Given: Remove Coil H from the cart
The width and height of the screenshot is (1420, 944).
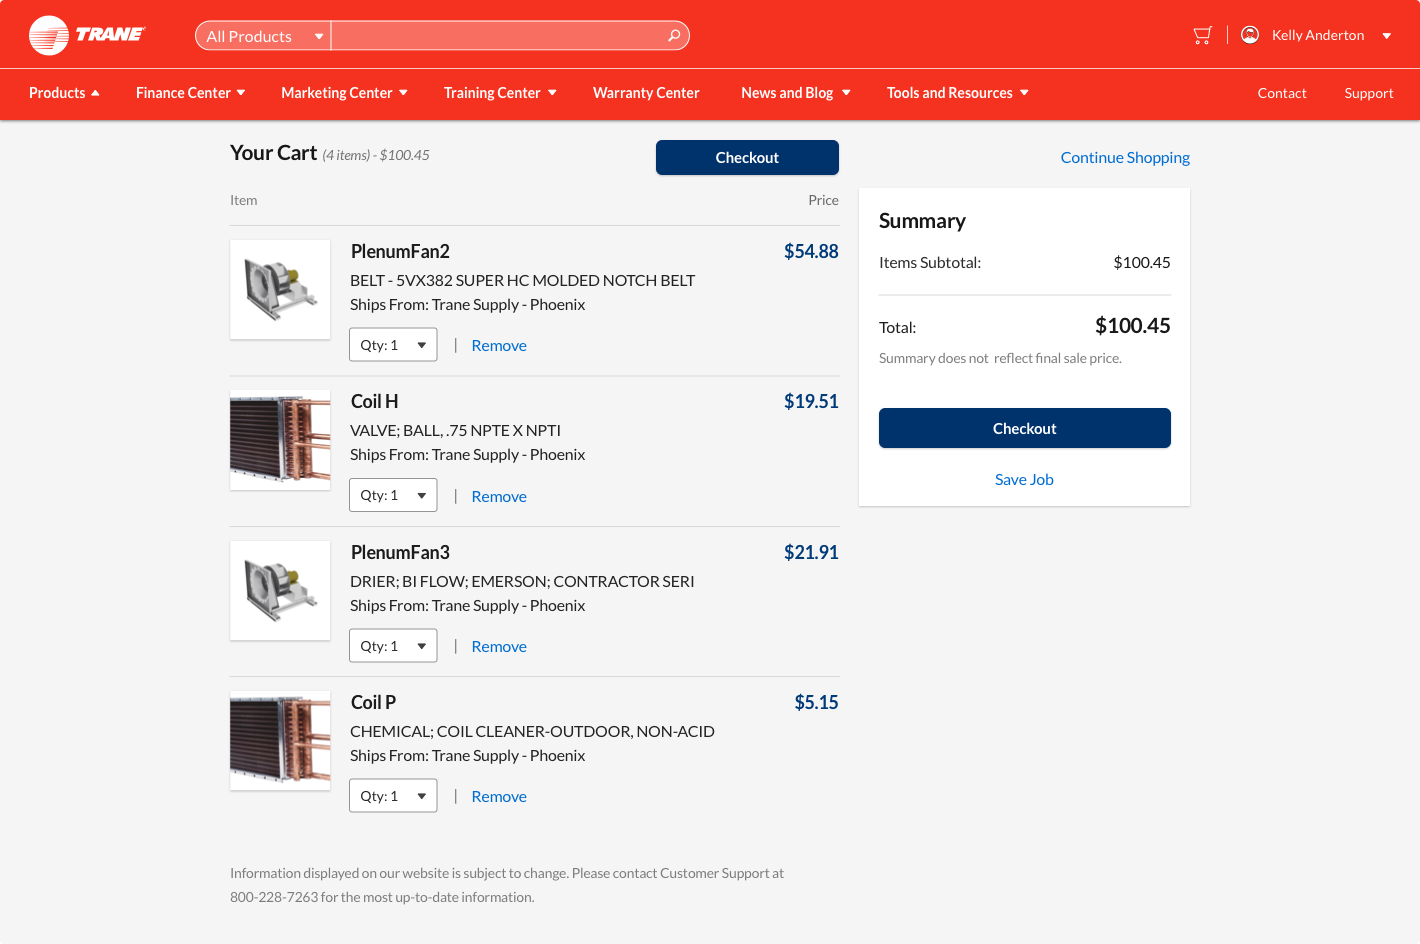Looking at the screenshot, I should click(x=499, y=496).
